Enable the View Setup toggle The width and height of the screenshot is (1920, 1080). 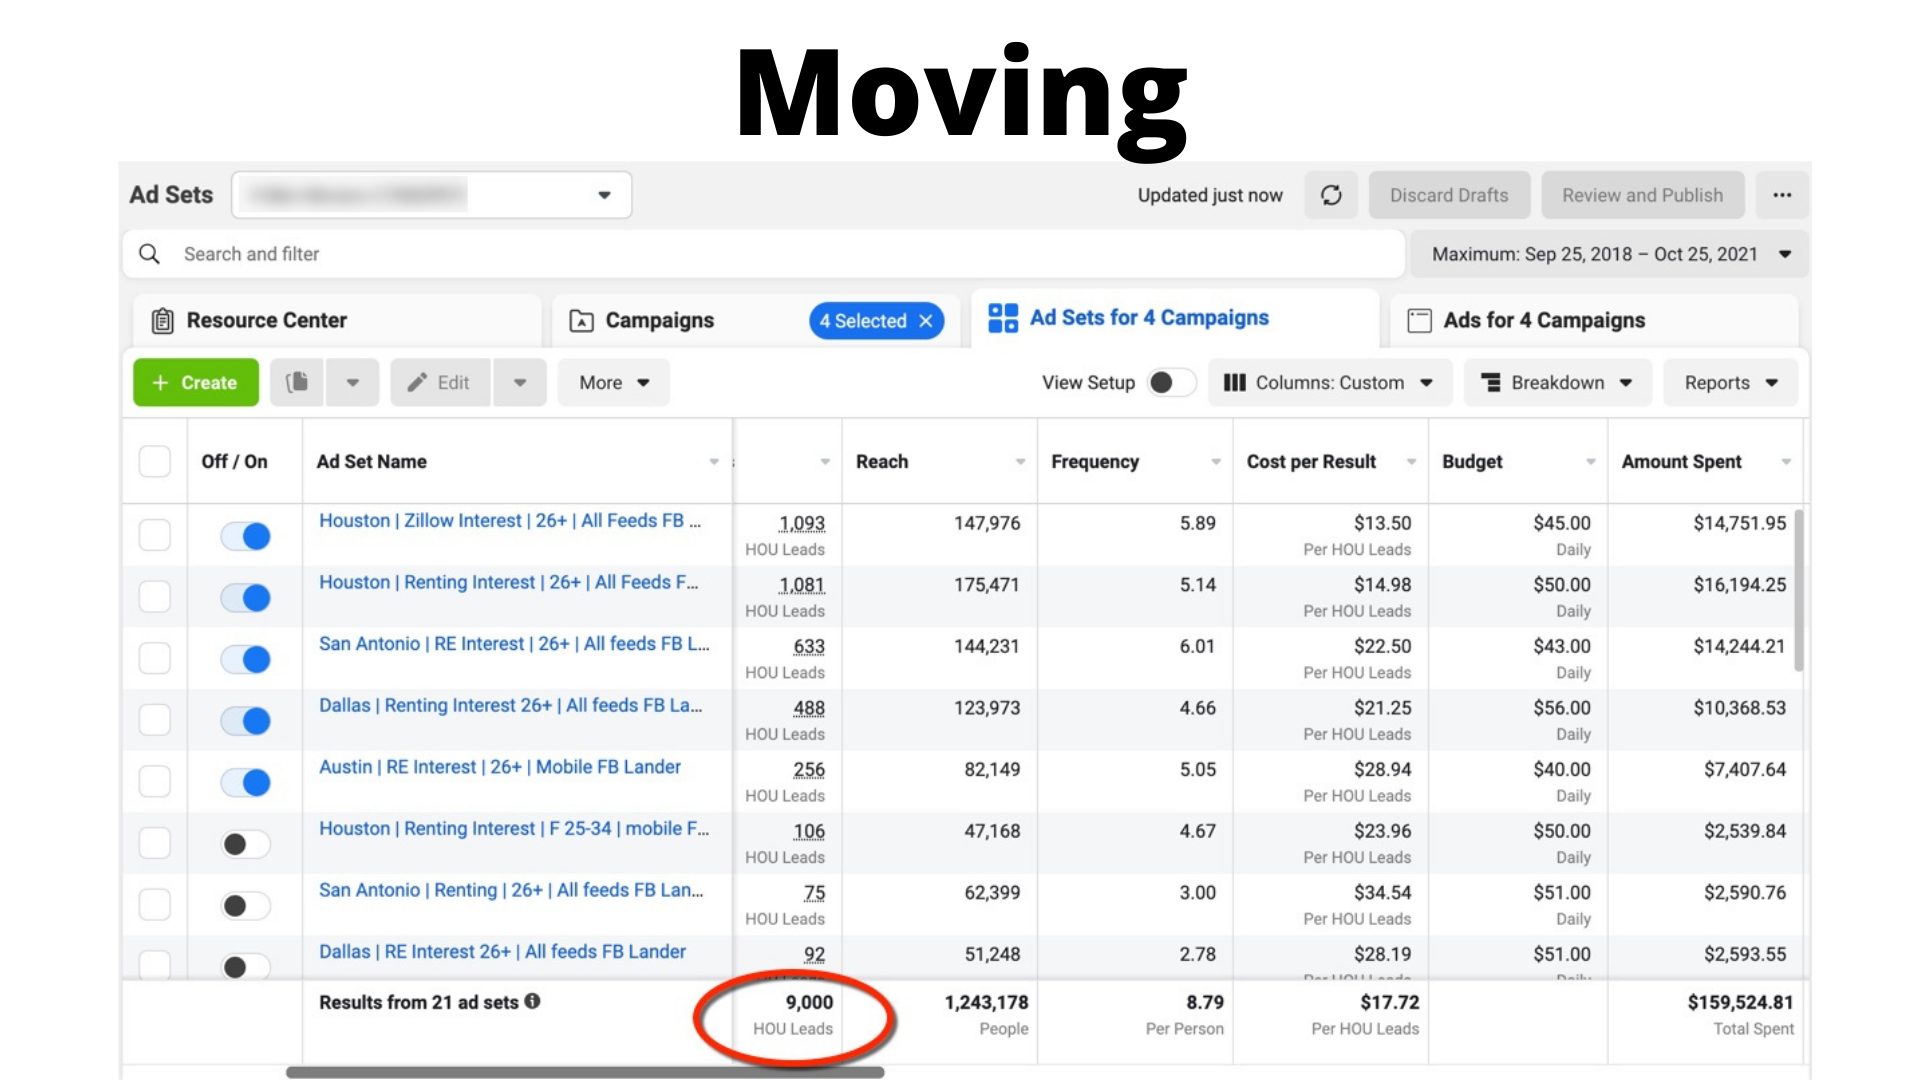[x=1170, y=382]
